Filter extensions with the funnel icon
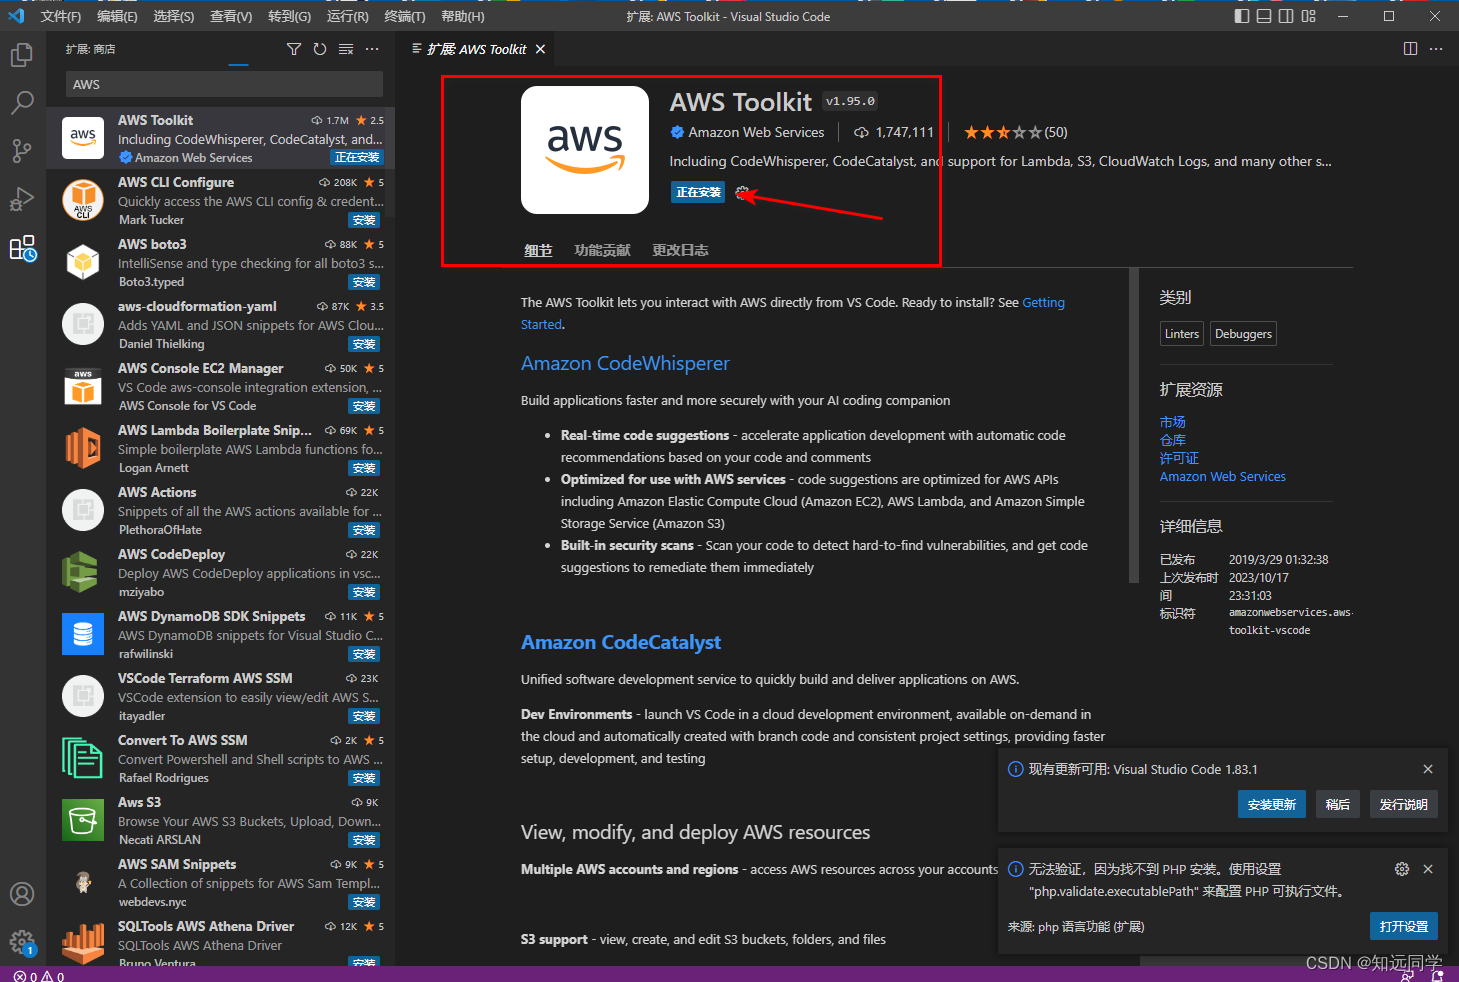The image size is (1459, 982). [293, 49]
